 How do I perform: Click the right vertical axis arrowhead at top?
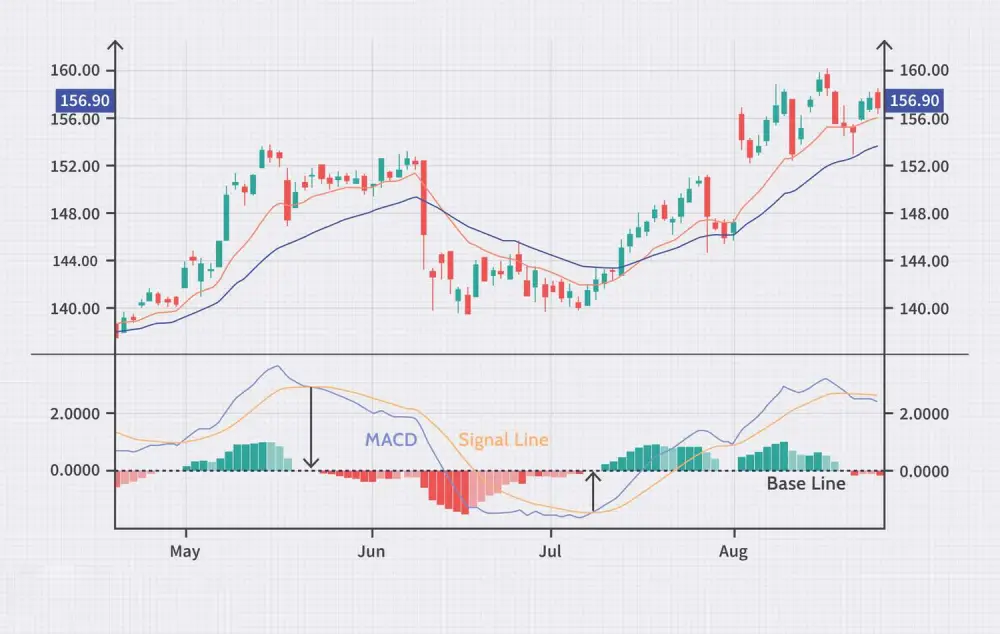click(883, 47)
